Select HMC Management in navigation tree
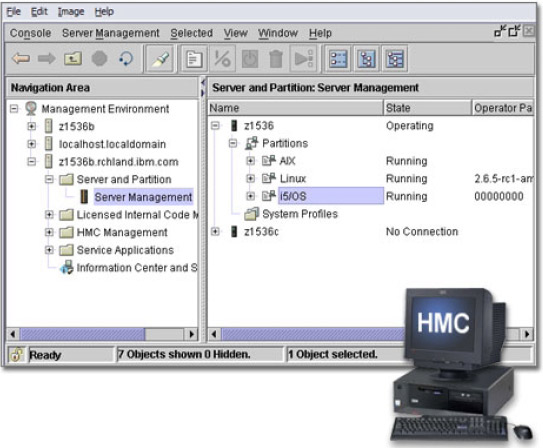 [x=122, y=232]
